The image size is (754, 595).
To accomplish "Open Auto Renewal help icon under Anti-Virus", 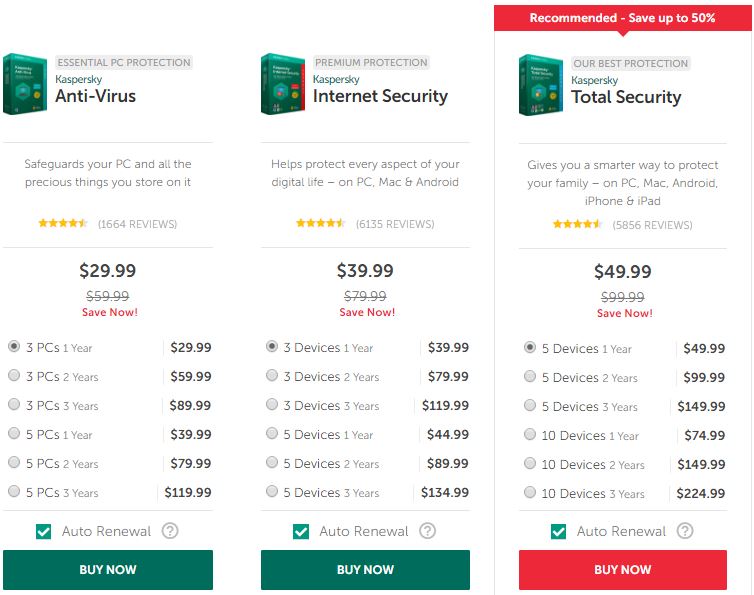I will 170,531.
